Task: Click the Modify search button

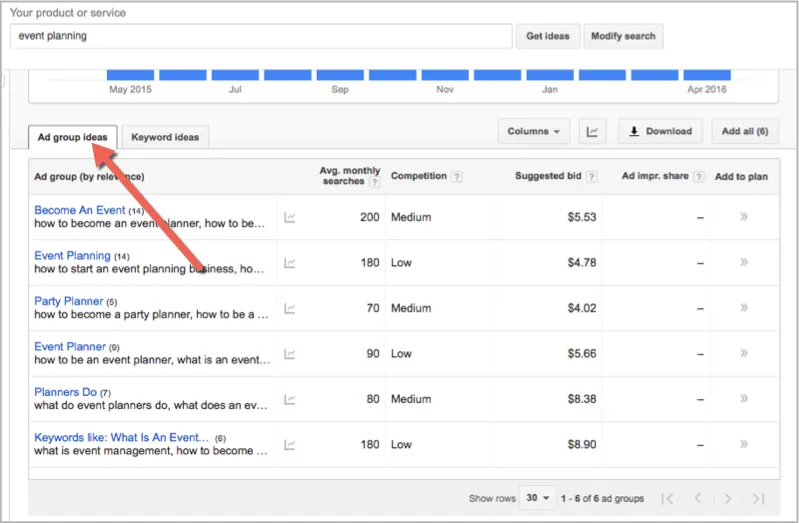Action: 623,36
